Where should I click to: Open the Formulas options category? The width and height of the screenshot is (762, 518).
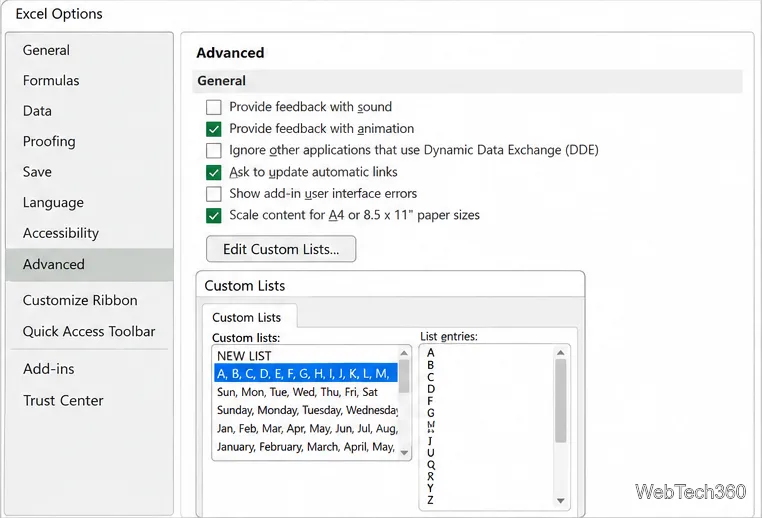(x=51, y=81)
